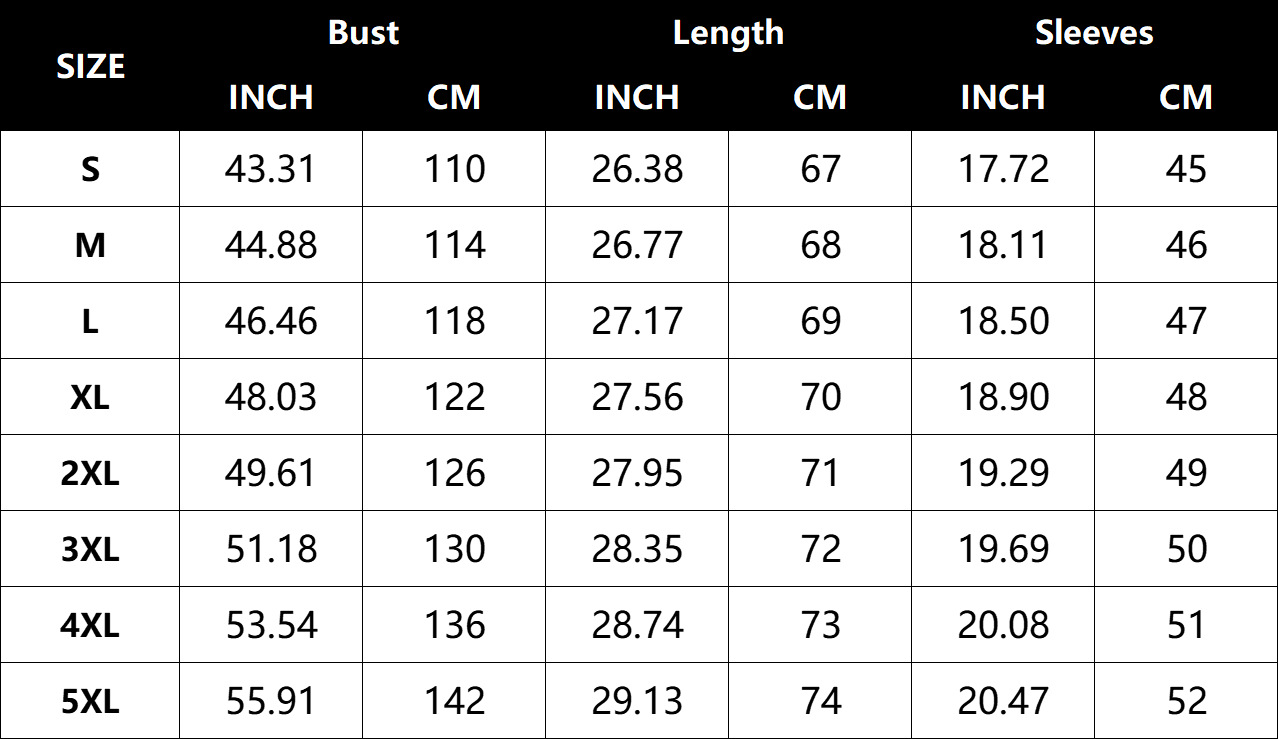Click the INCH subheader under Bust
This screenshot has height=739, width=1278.
tap(271, 97)
